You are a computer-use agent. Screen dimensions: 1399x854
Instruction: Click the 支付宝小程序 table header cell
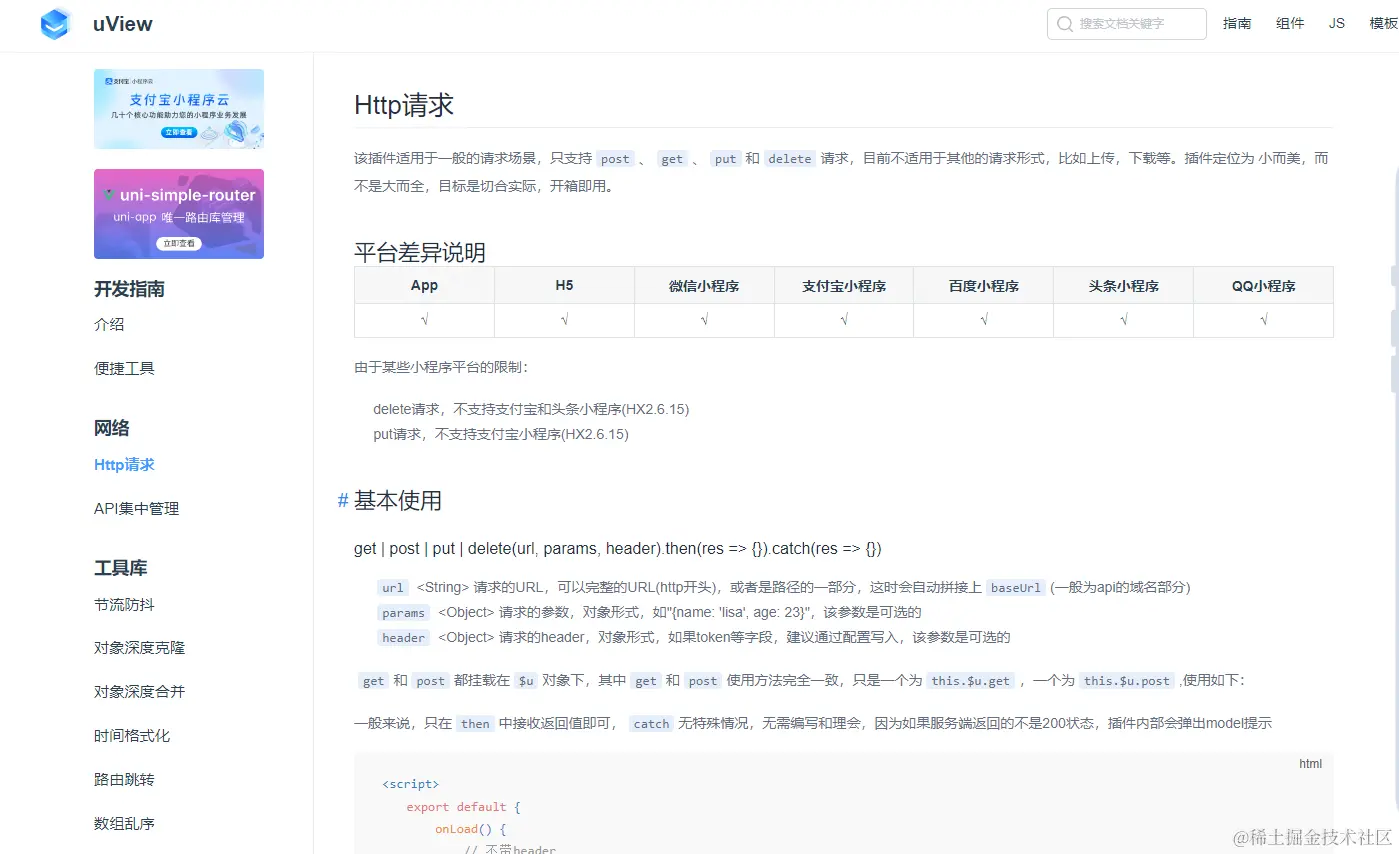click(x=844, y=286)
